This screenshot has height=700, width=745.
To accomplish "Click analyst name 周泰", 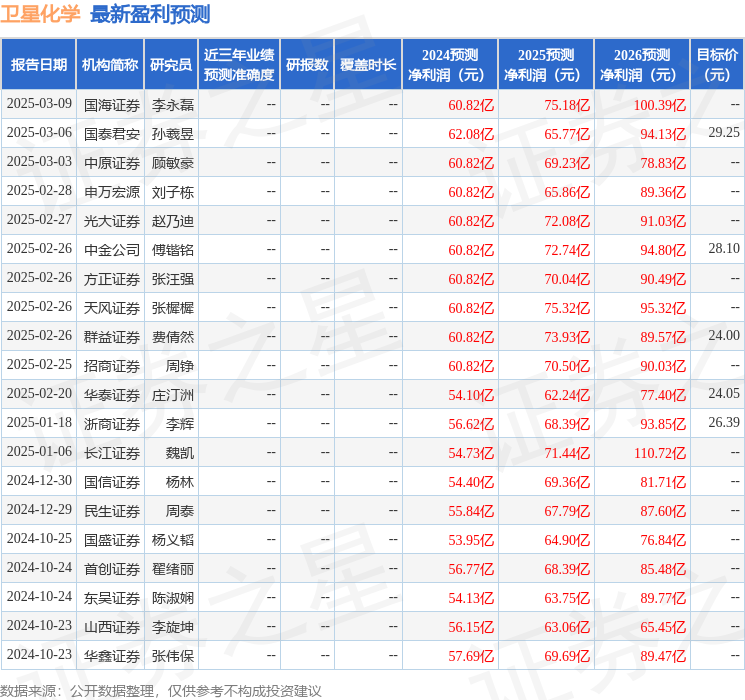I will [180, 511].
